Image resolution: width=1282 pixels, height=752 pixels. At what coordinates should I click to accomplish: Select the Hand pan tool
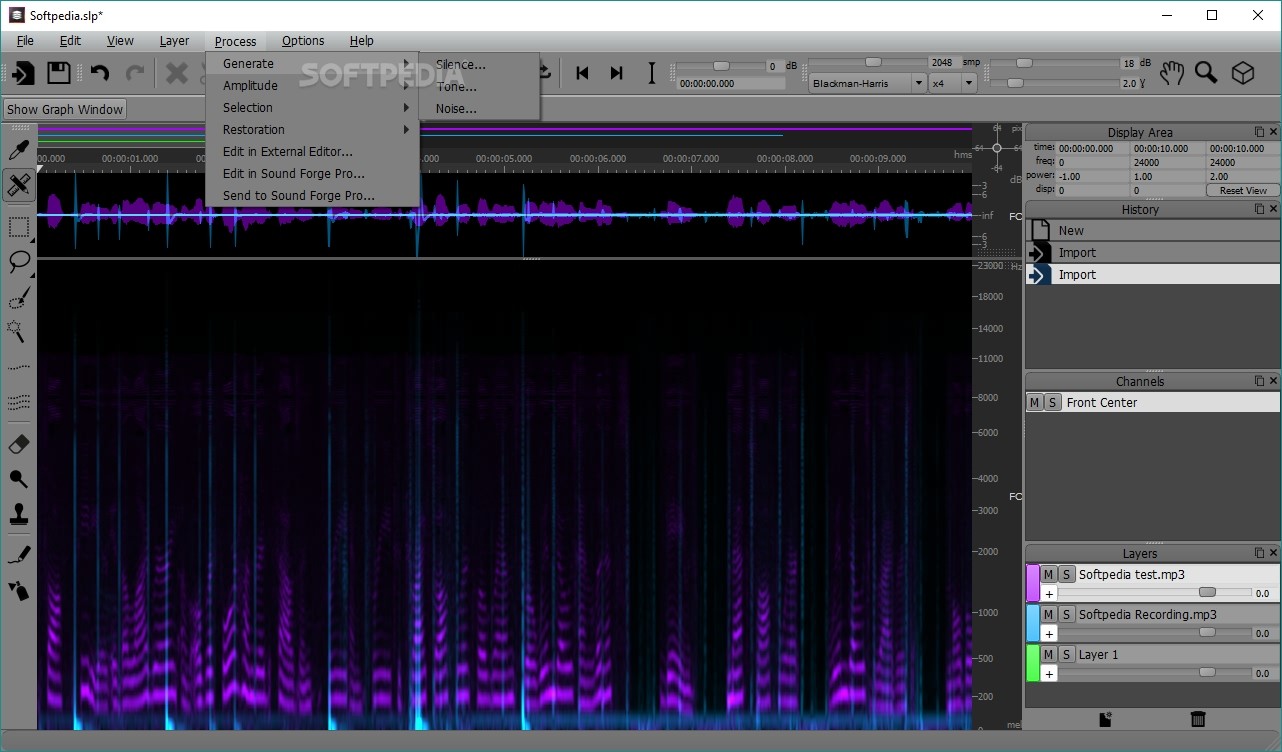coord(1171,73)
